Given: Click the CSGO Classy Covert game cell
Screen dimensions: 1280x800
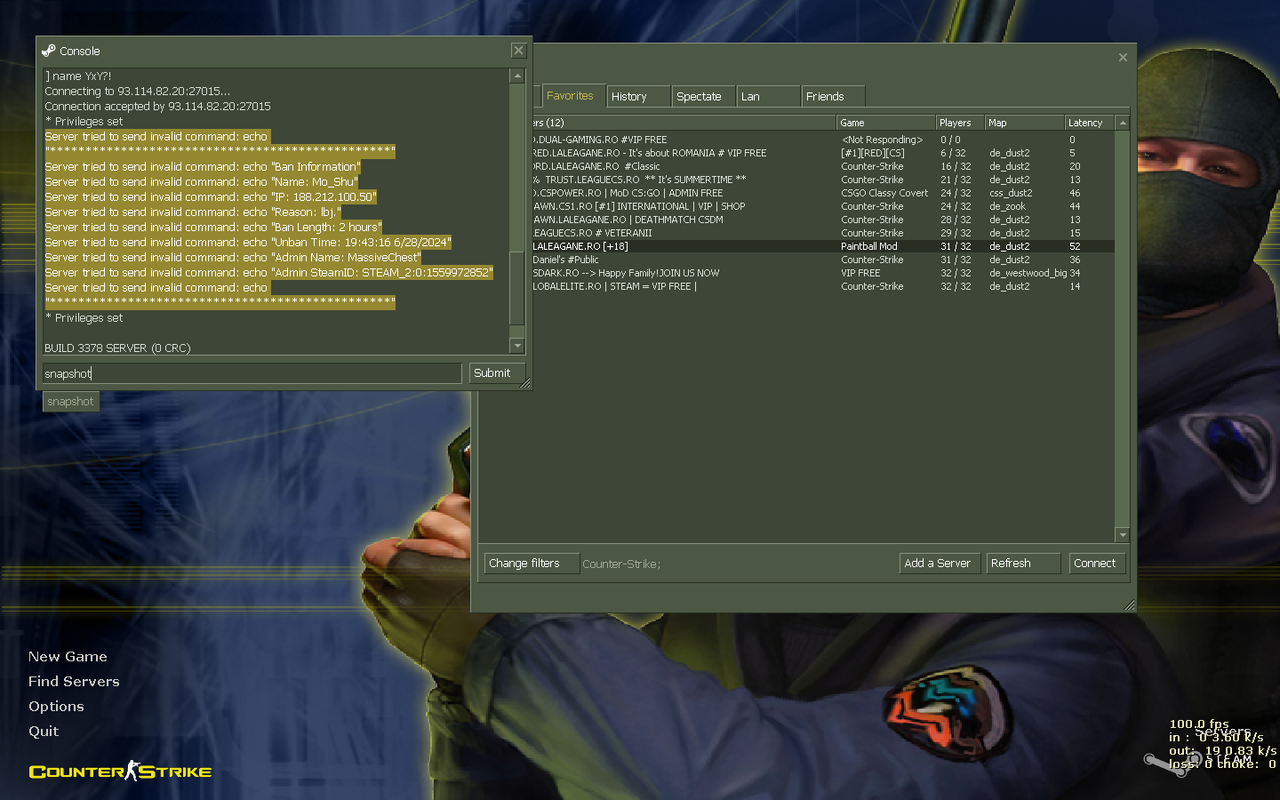Looking at the screenshot, I should point(884,193).
